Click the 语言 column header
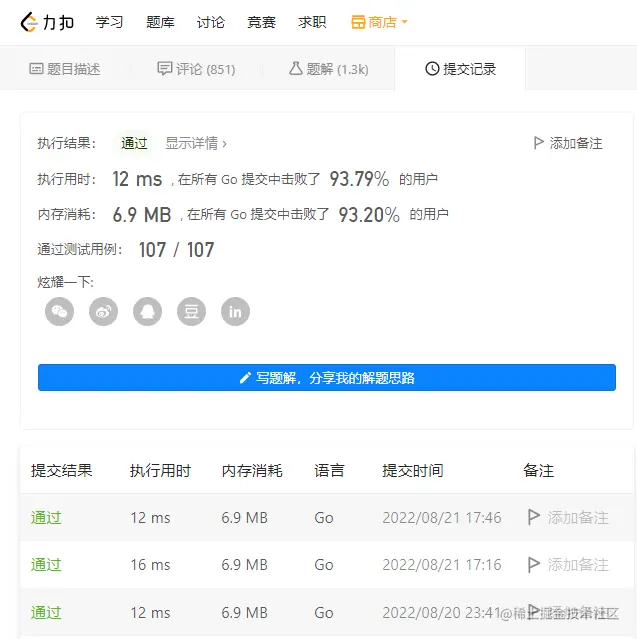 [329, 471]
